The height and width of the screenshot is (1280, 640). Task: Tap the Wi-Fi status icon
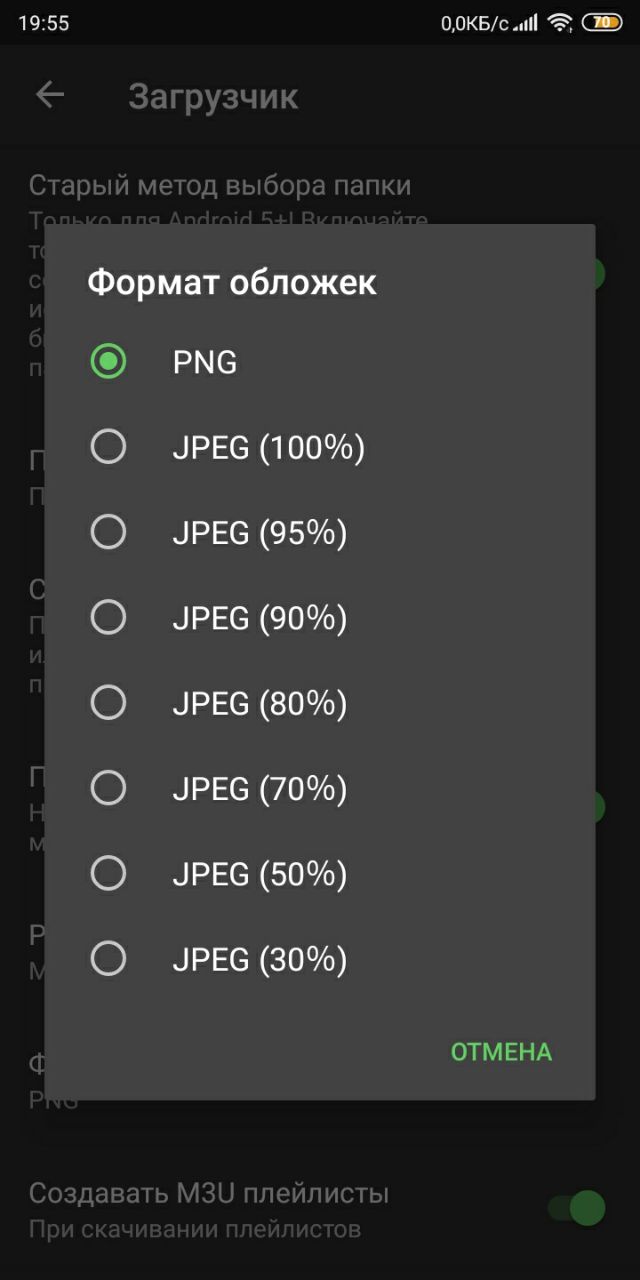560,22
